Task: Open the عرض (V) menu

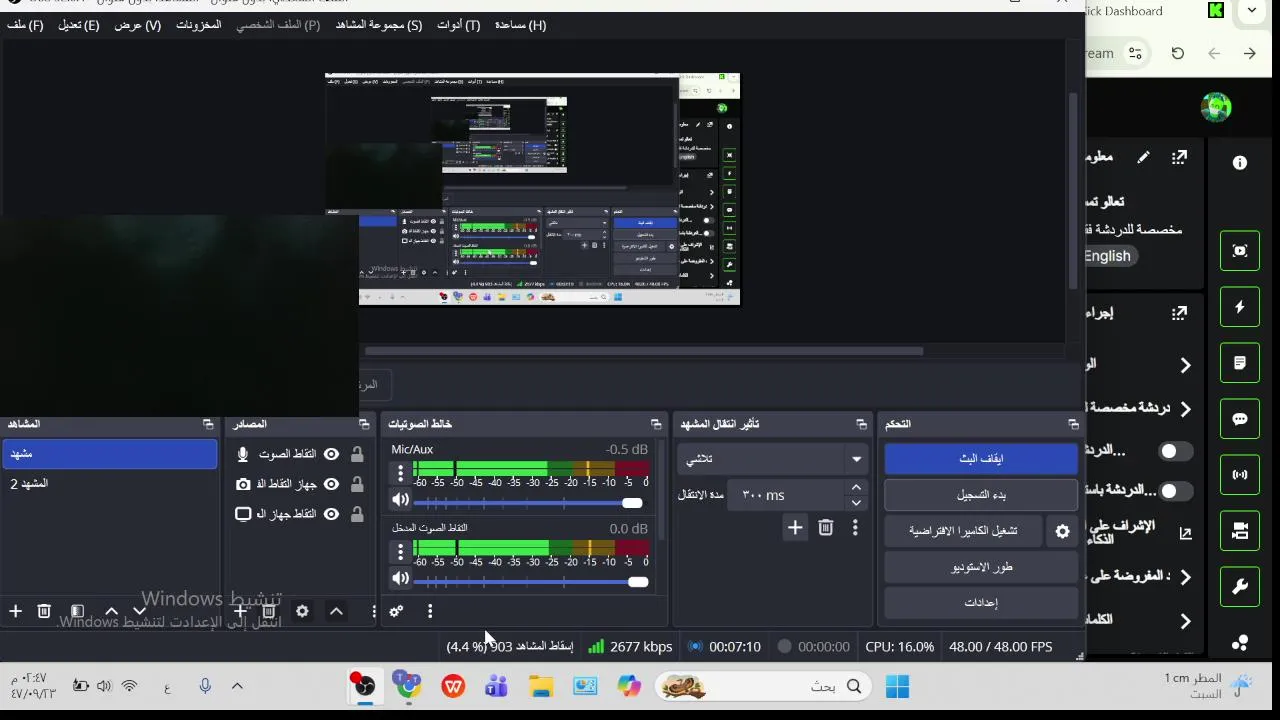Action: [x=138, y=25]
